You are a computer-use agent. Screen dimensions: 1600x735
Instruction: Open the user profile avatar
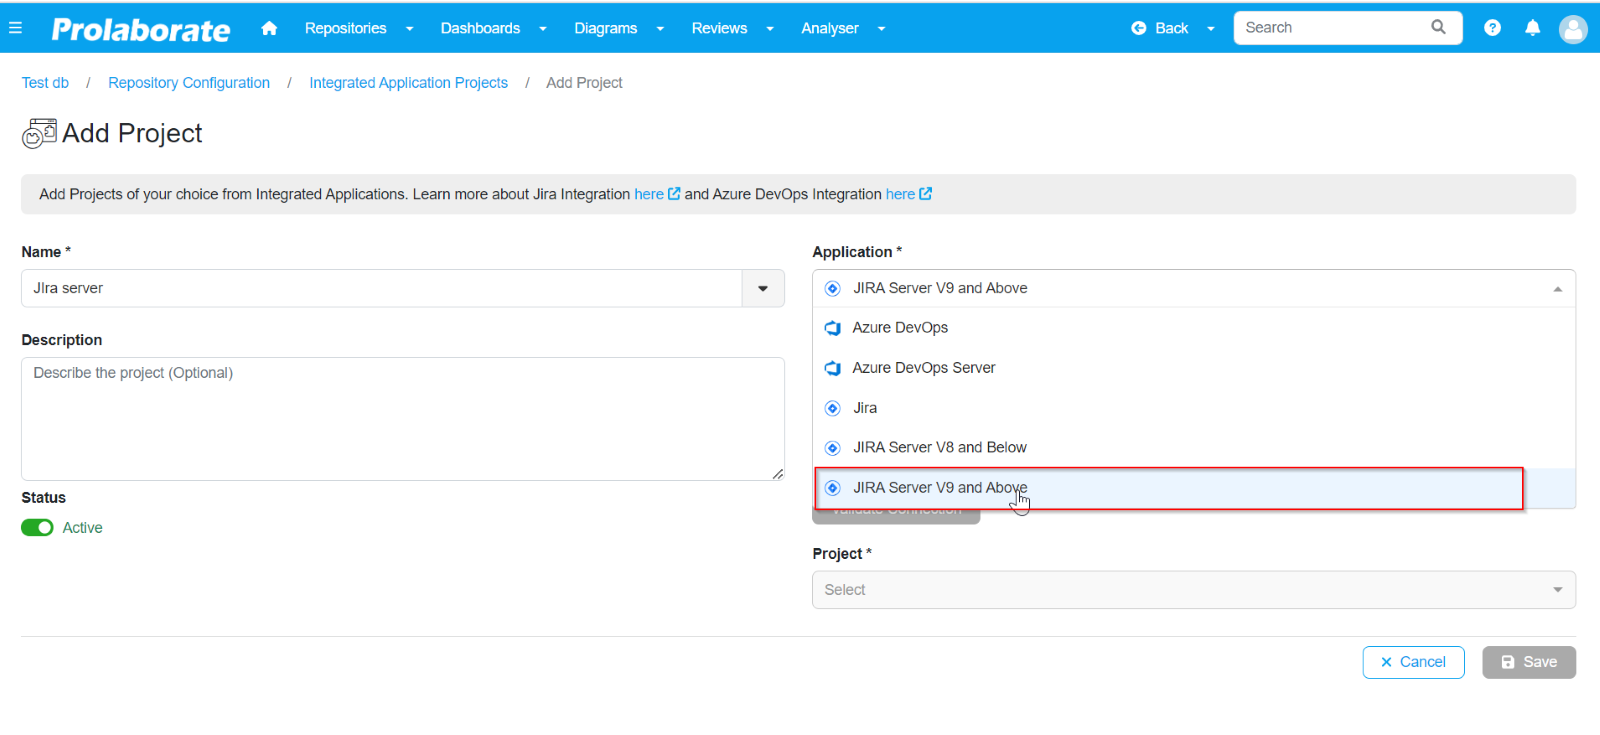point(1573,29)
